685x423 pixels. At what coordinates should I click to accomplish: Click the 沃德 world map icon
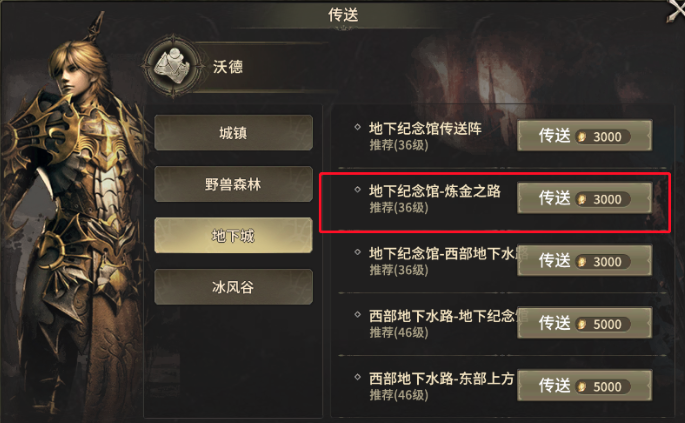173,67
